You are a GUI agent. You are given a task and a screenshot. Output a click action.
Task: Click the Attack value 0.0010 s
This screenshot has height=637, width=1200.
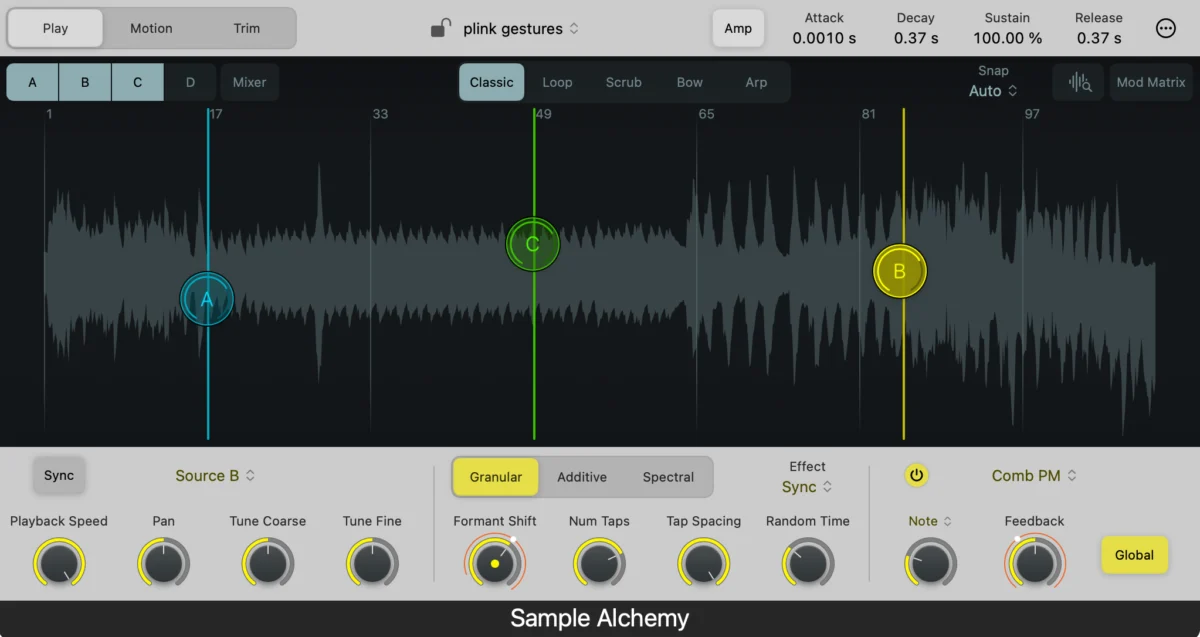click(824, 38)
